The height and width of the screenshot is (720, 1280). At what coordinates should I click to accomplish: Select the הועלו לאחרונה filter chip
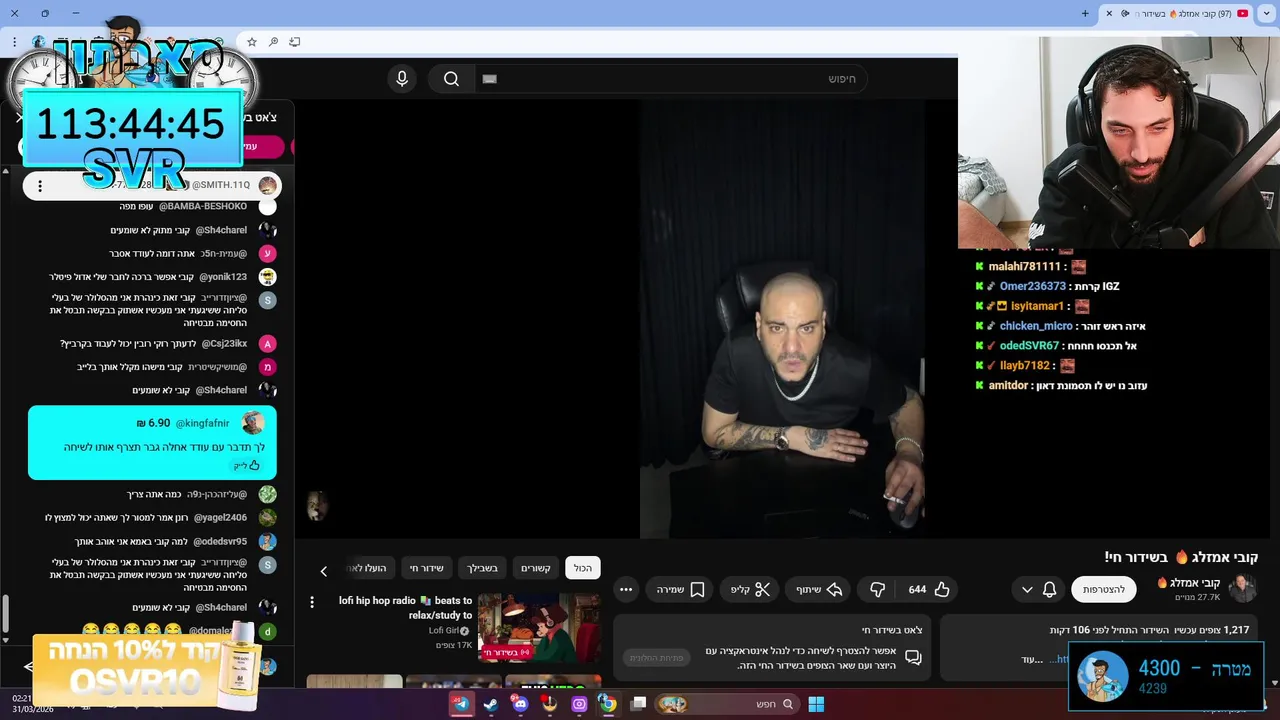click(368, 568)
